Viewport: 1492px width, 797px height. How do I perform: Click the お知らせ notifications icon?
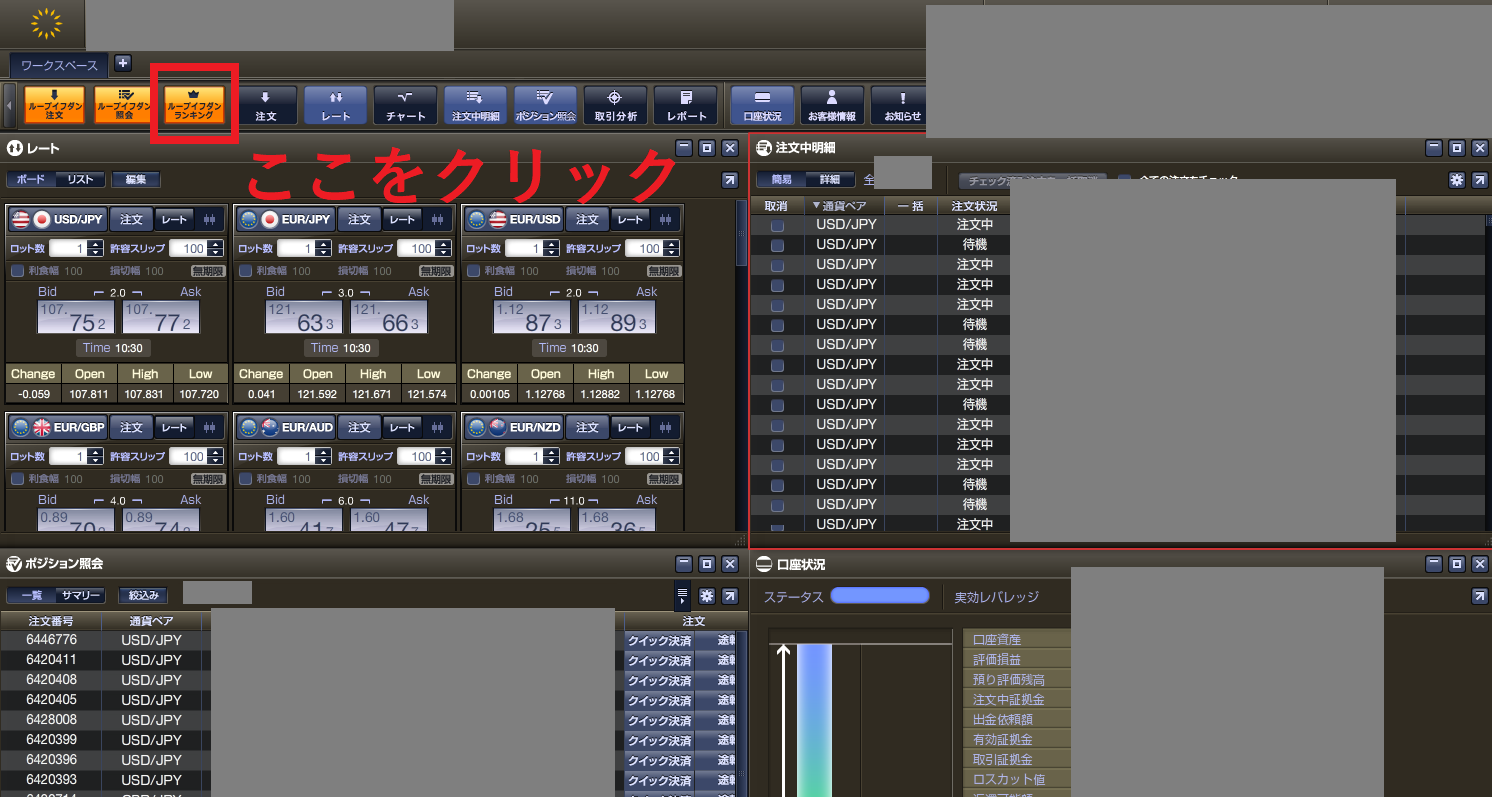pos(902,104)
